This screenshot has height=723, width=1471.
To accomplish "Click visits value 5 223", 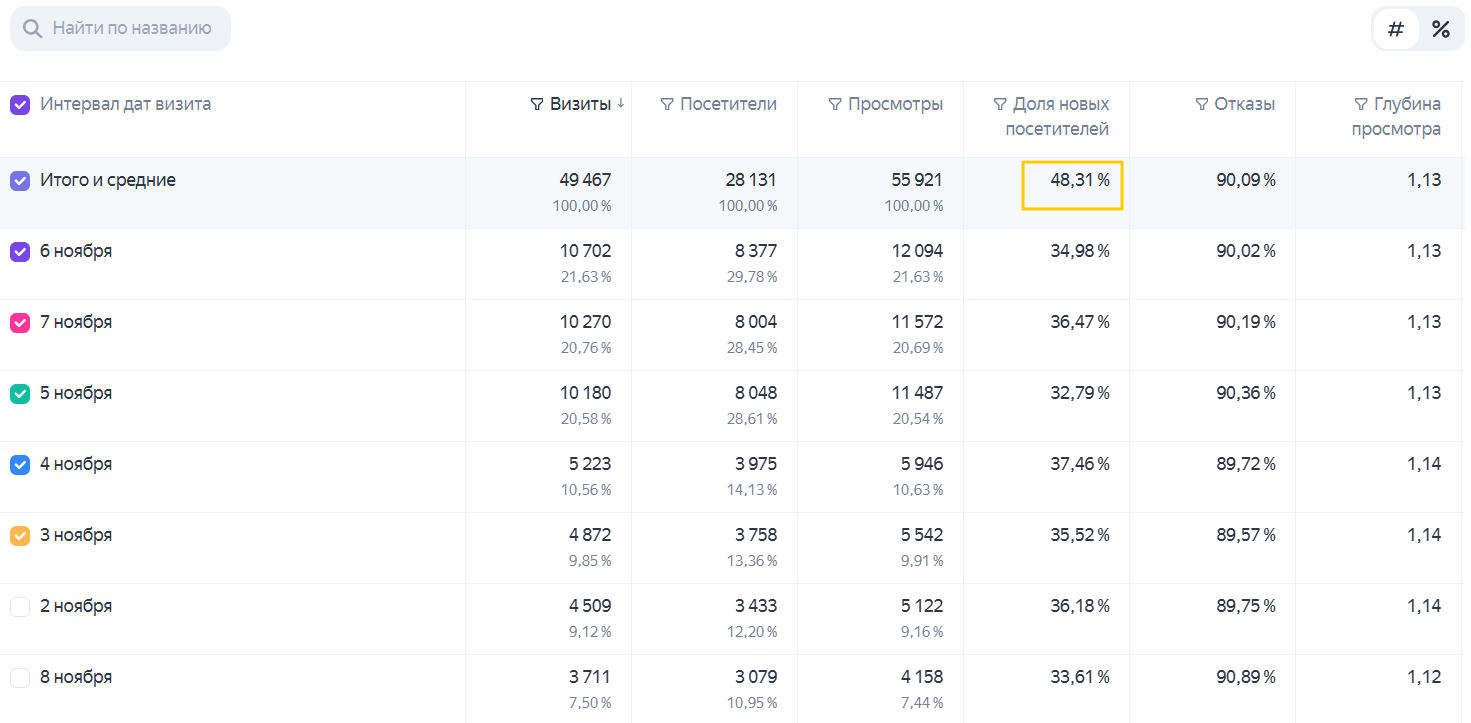I will (x=590, y=464).
